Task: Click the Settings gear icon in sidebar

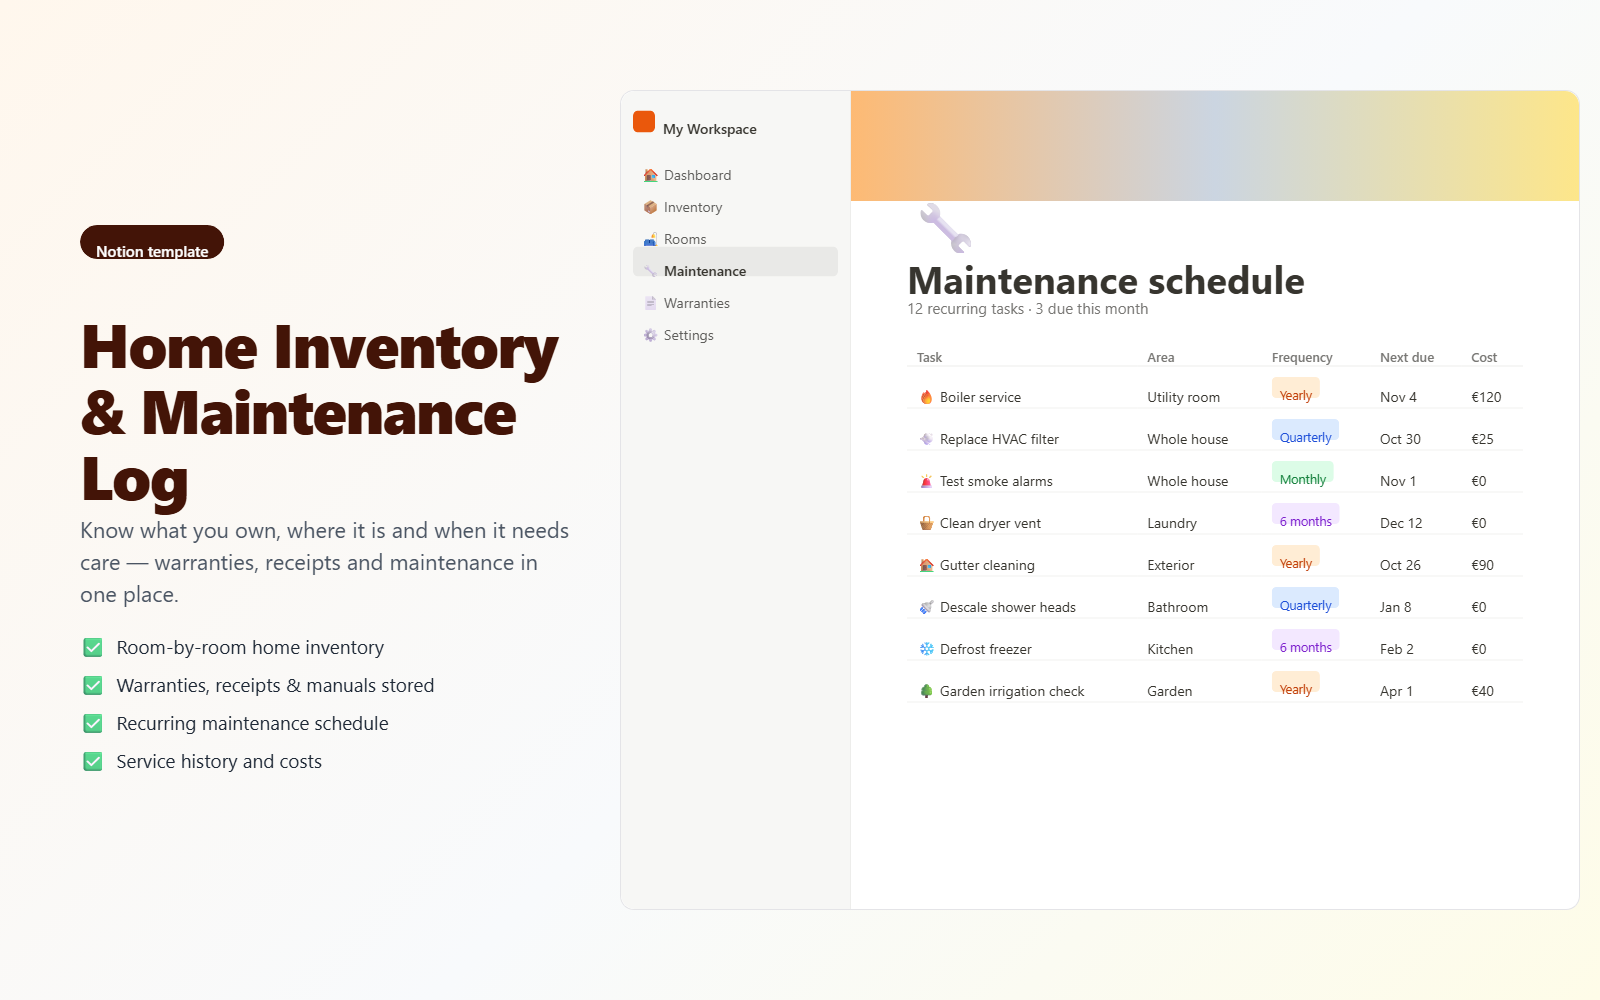Action: click(650, 335)
